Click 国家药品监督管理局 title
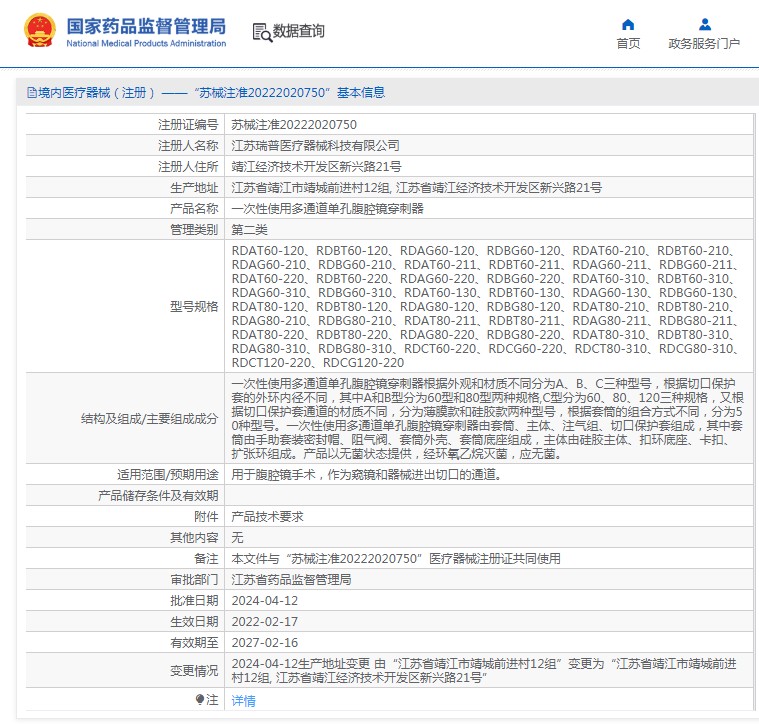The height and width of the screenshot is (724, 759). (146, 26)
